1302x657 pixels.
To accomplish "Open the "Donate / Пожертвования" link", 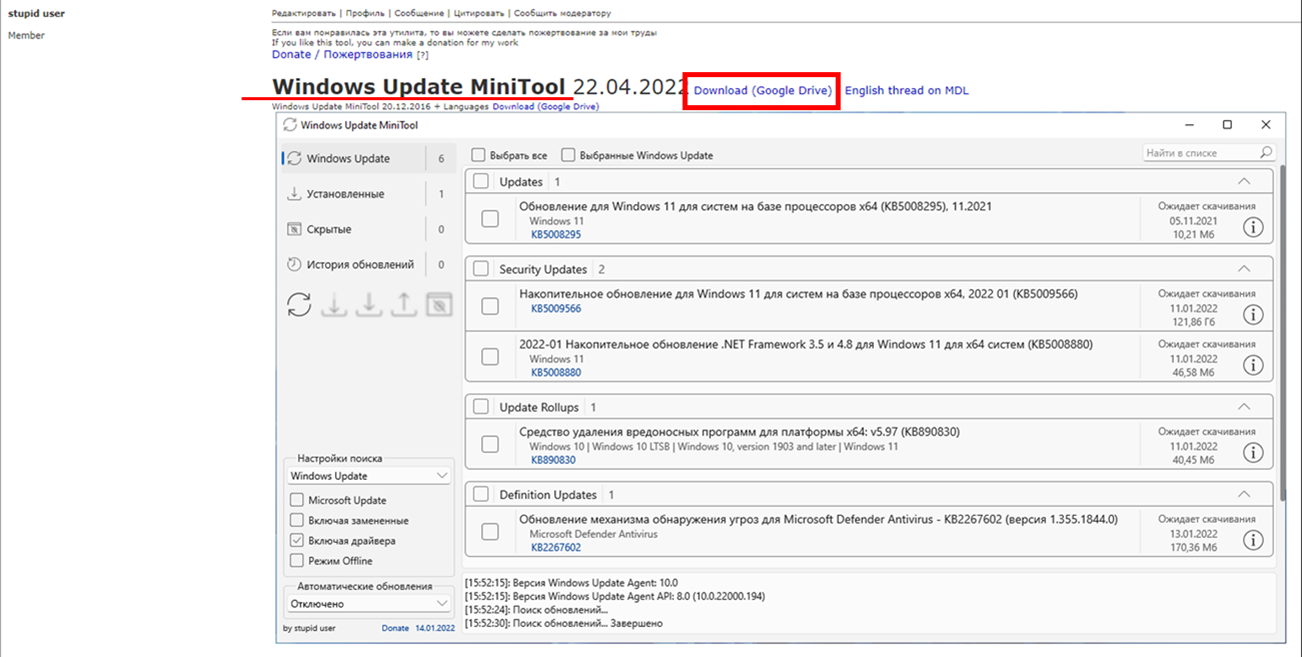I will tap(343, 55).
